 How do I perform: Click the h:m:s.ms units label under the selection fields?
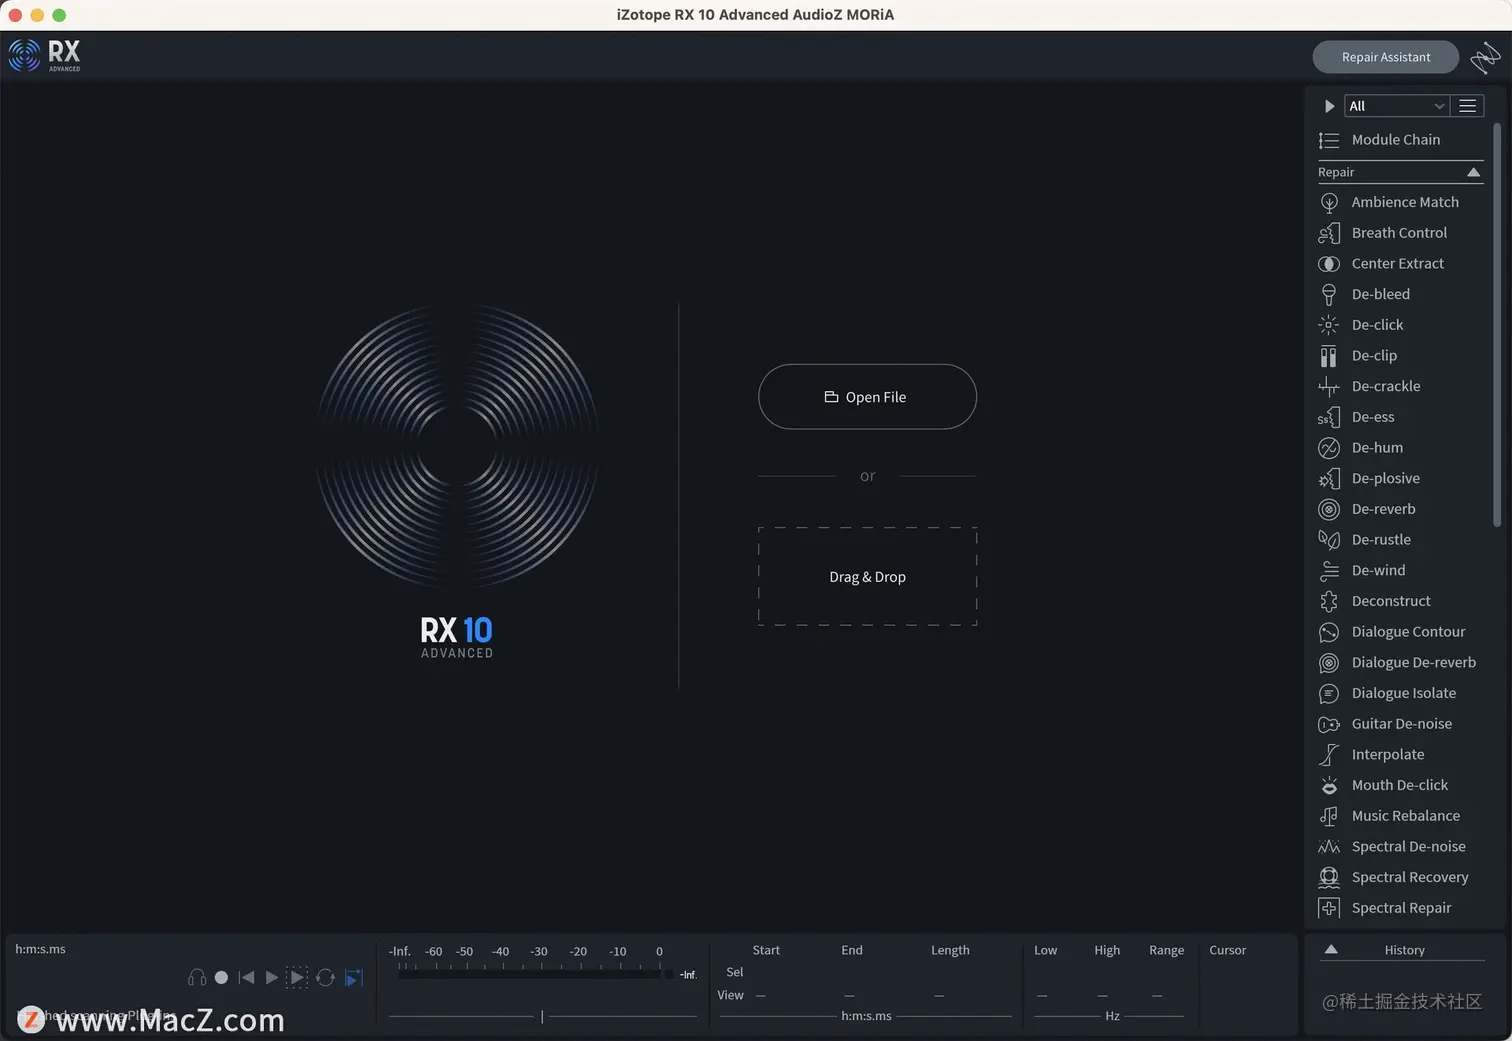(866, 1016)
